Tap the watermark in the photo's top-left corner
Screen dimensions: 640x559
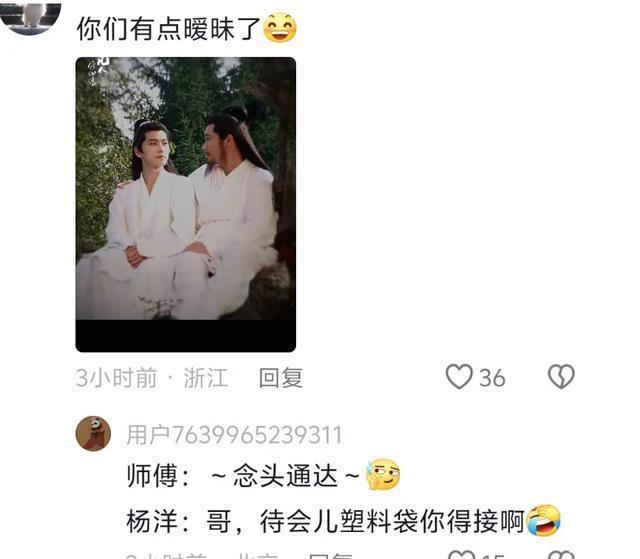(97, 72)
